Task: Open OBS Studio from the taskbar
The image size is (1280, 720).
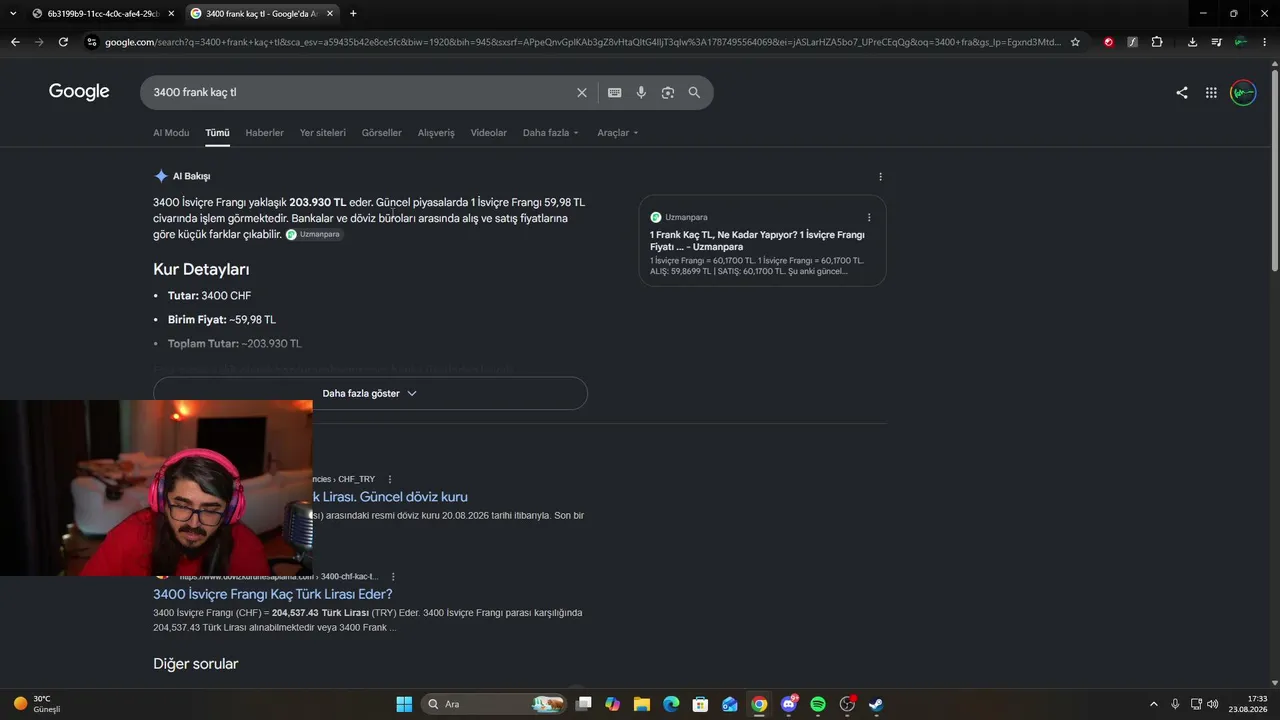Action: pyautogui.click(x=847, y=704)
